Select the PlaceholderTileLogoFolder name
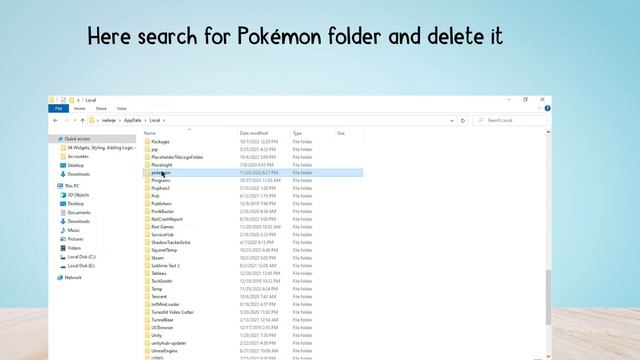Viewport: 640px width, 360px height. [x=177, y=157]
